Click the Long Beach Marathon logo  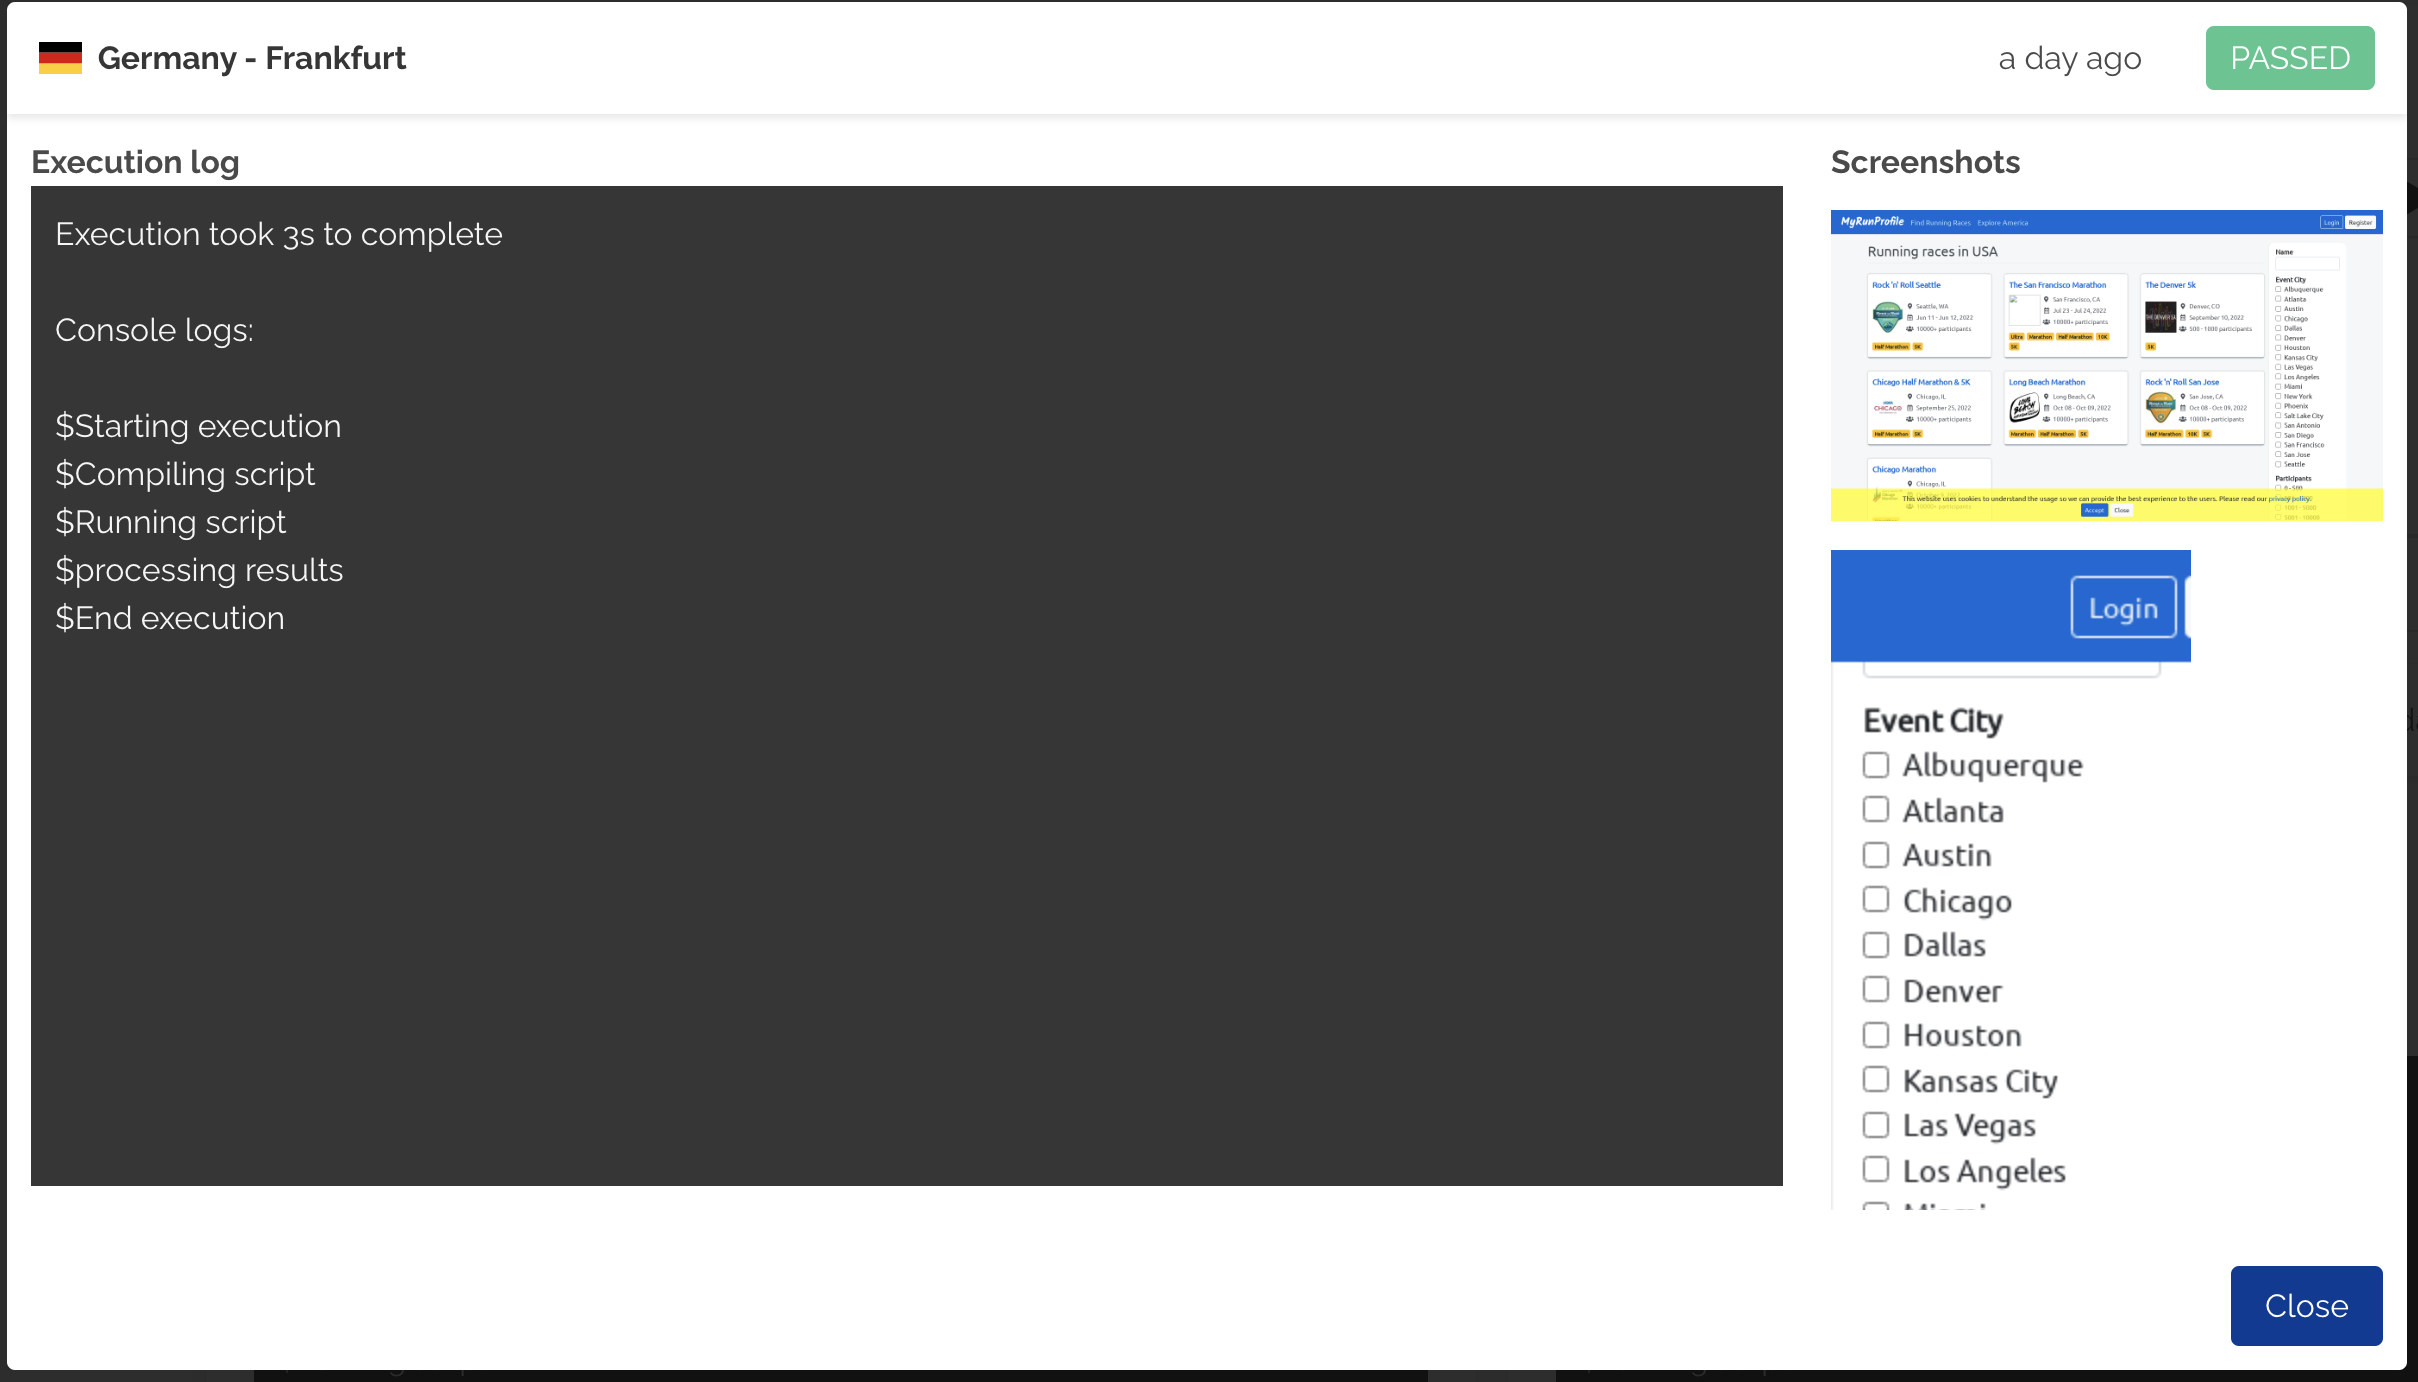pyautogui.click(x=2026, y=408)
